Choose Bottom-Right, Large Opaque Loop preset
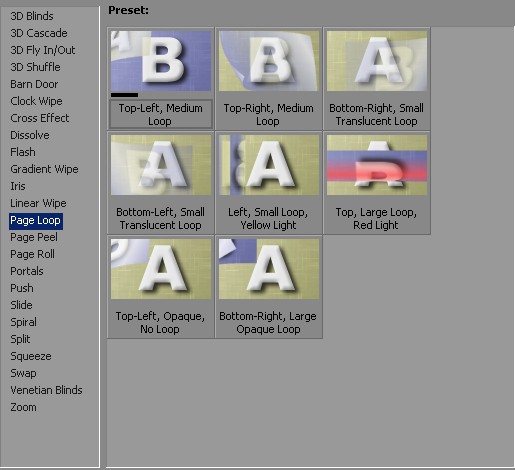This screenshot has width=515, height=470. click(x=269, y=287)
